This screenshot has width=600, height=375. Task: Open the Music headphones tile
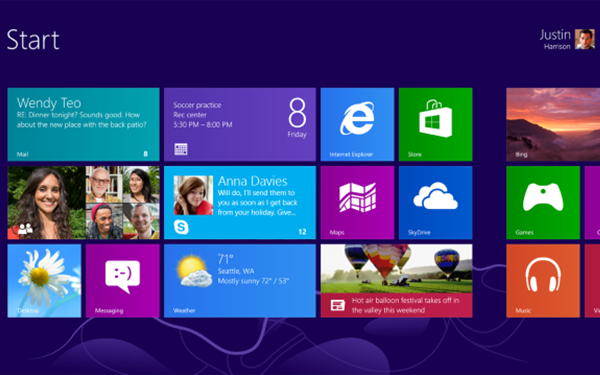point(543,281)
